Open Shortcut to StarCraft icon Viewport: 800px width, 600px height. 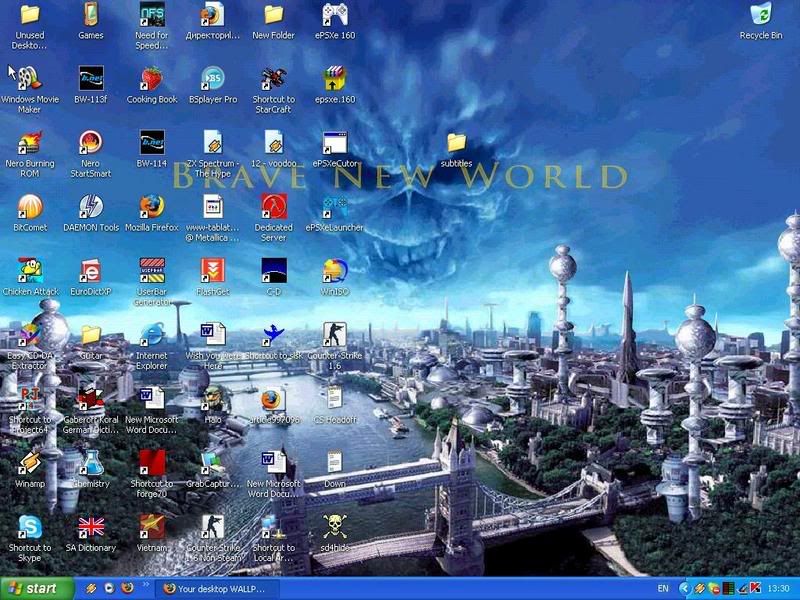[273, 79]
